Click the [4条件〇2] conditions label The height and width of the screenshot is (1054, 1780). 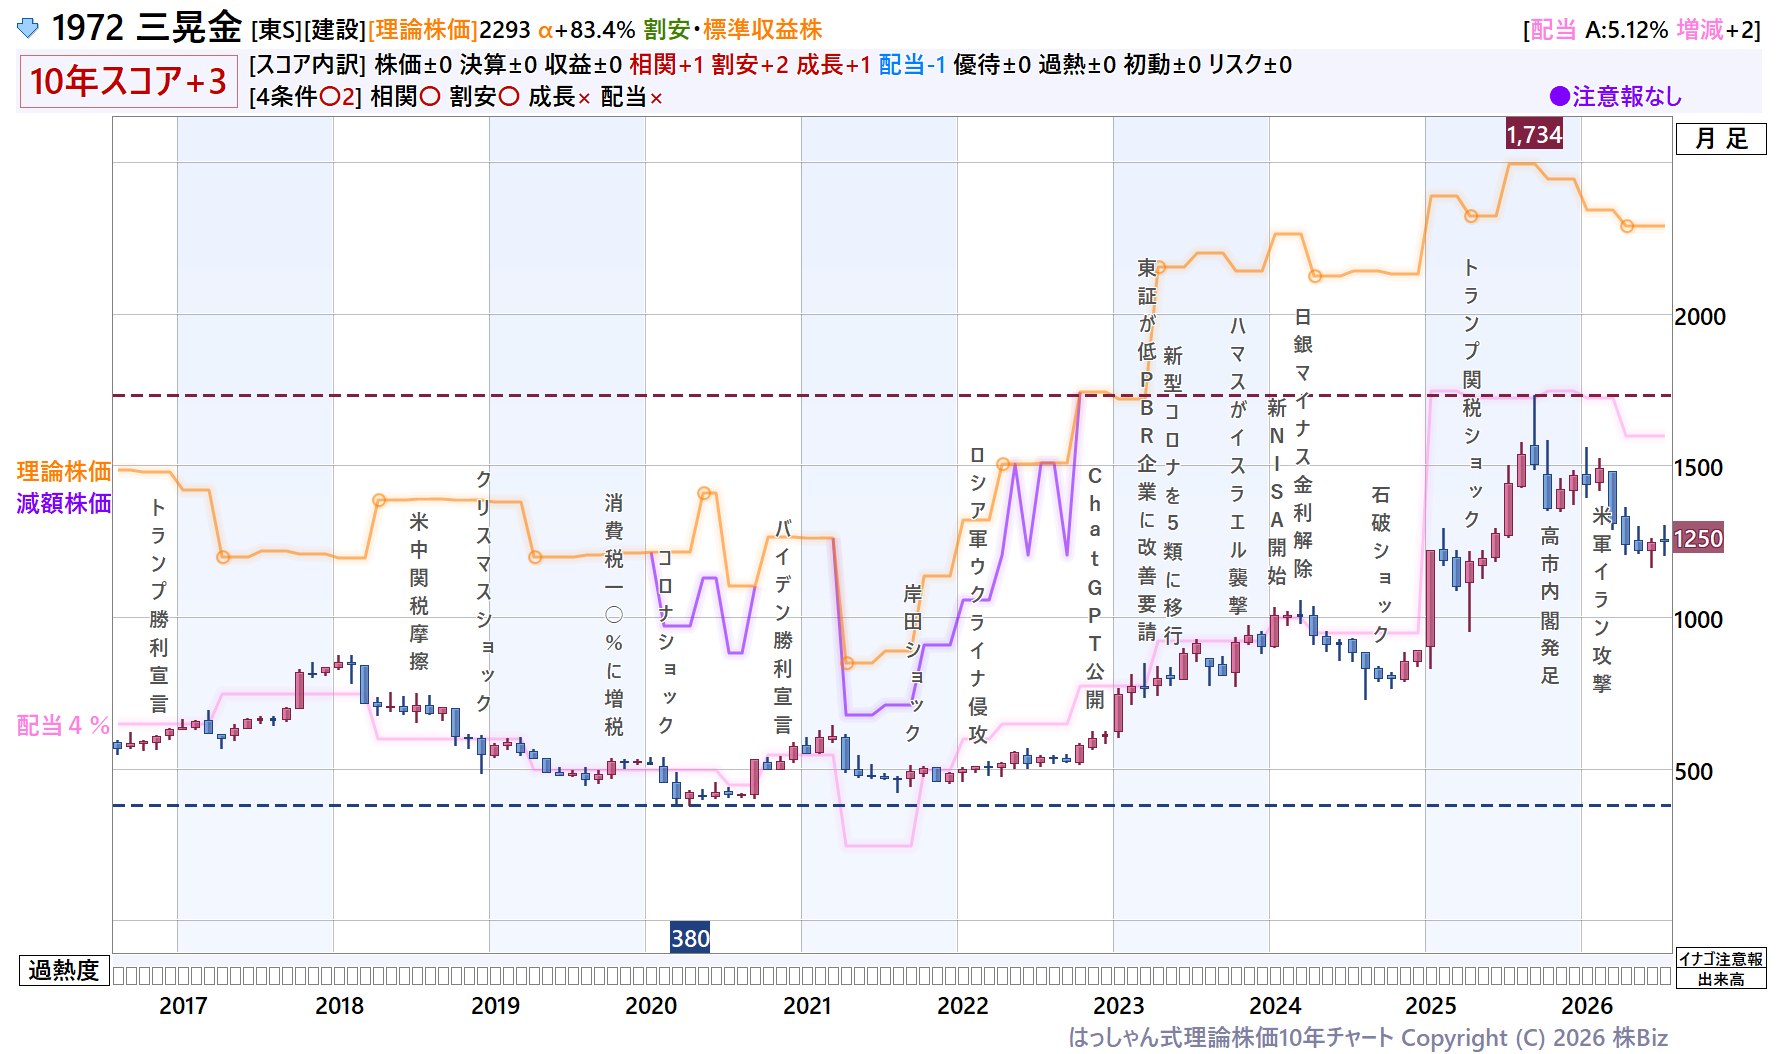click(x=305, y=97)
